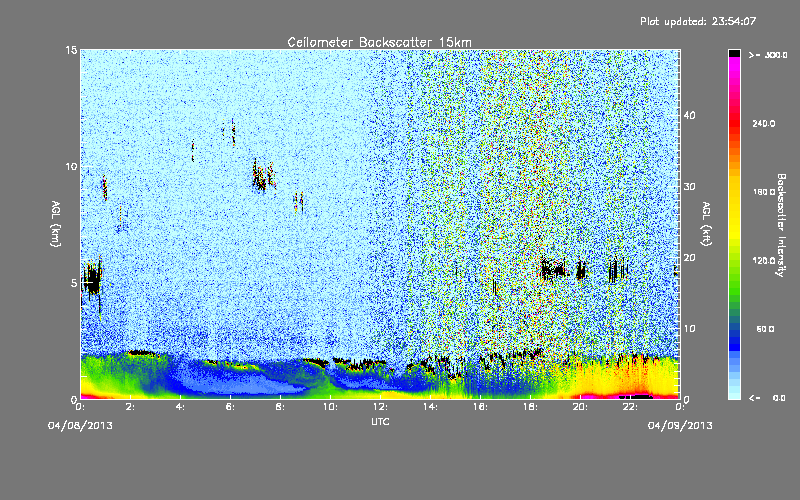Click the 30 kft tick label
Screen dimensions: 800x500
(689, 187)
